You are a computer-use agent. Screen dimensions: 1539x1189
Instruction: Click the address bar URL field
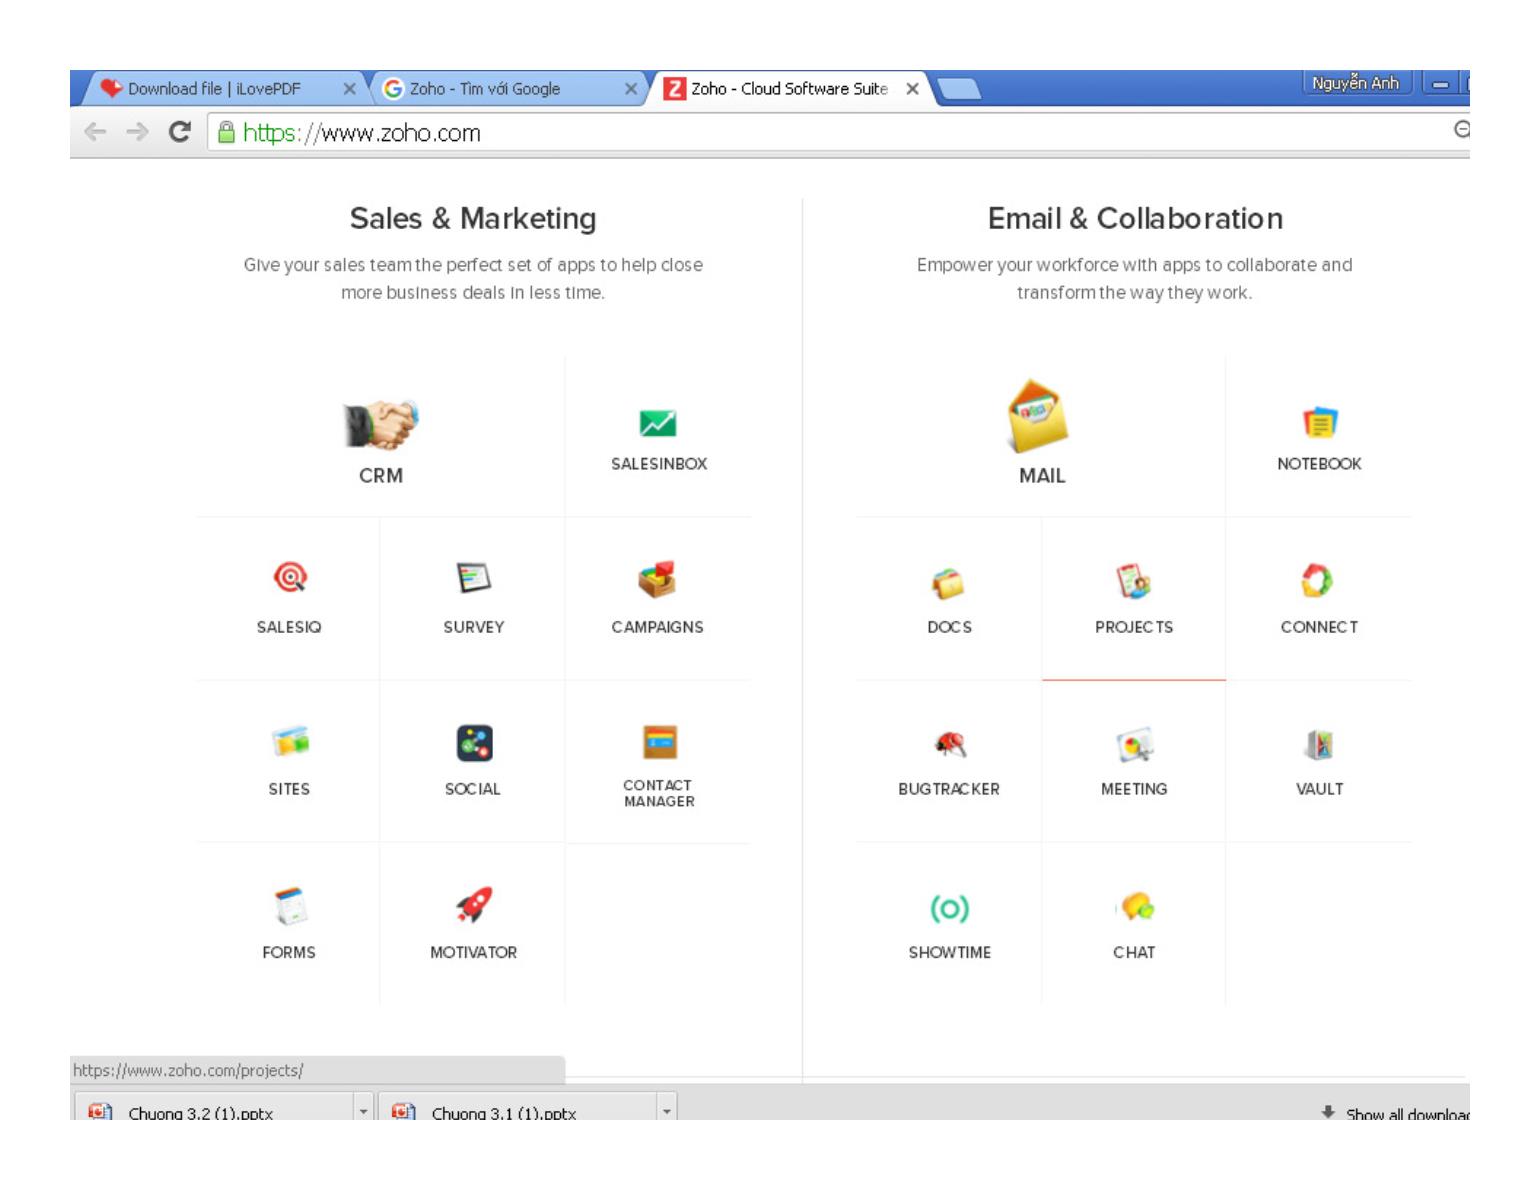coord(840,132)
